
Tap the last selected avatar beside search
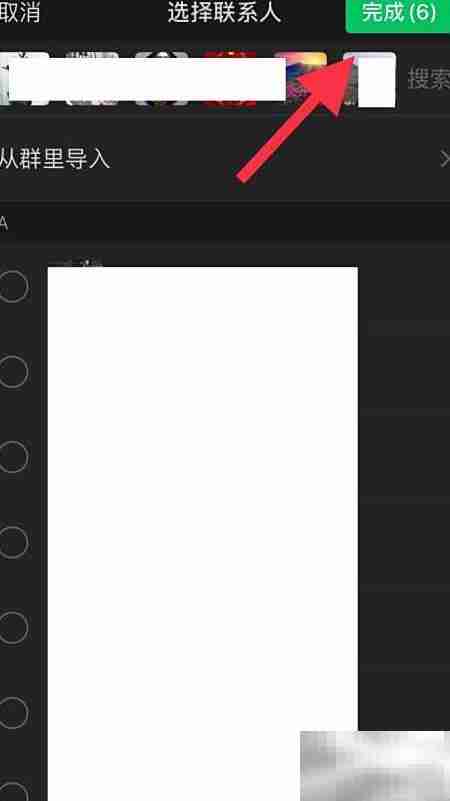369,80
